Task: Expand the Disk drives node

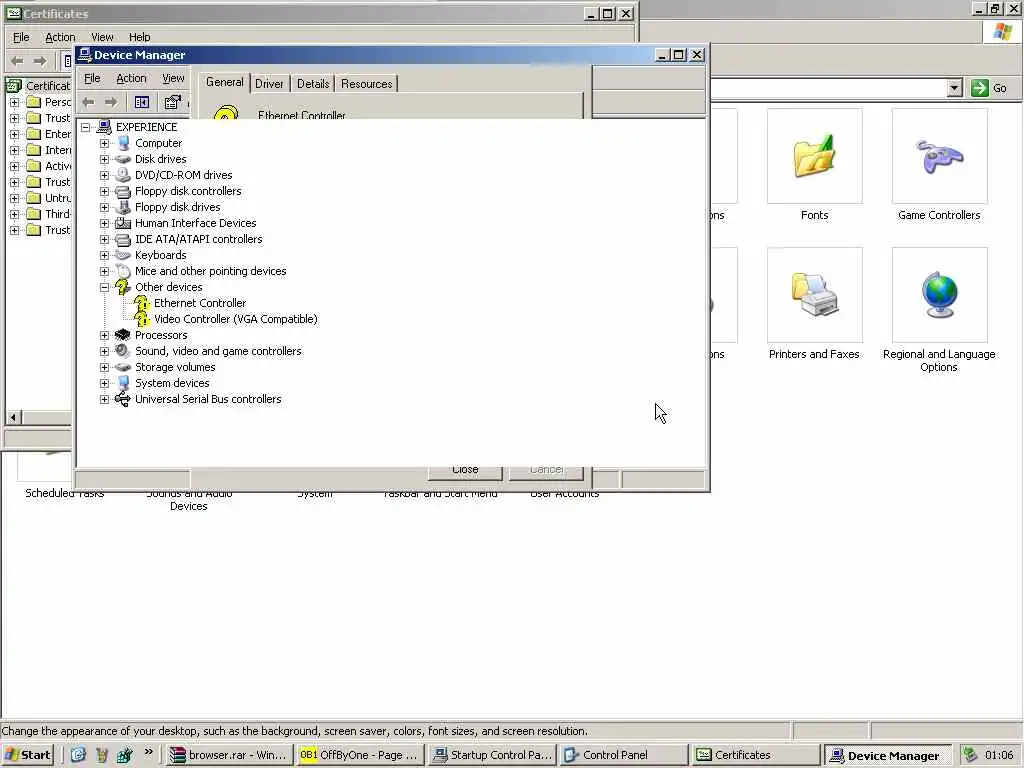Action: point(104,159)
